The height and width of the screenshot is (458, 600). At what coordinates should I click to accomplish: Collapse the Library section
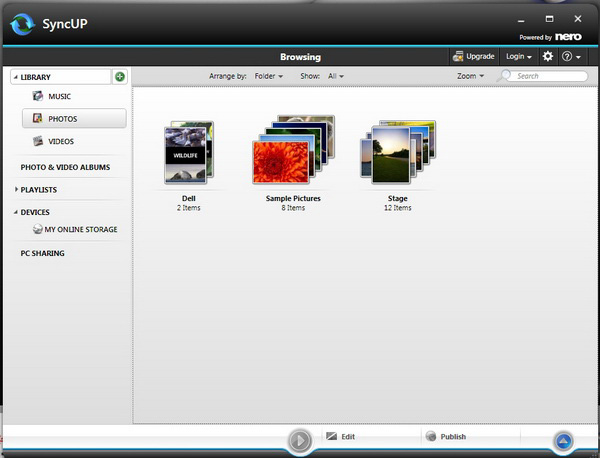point(15,77)
